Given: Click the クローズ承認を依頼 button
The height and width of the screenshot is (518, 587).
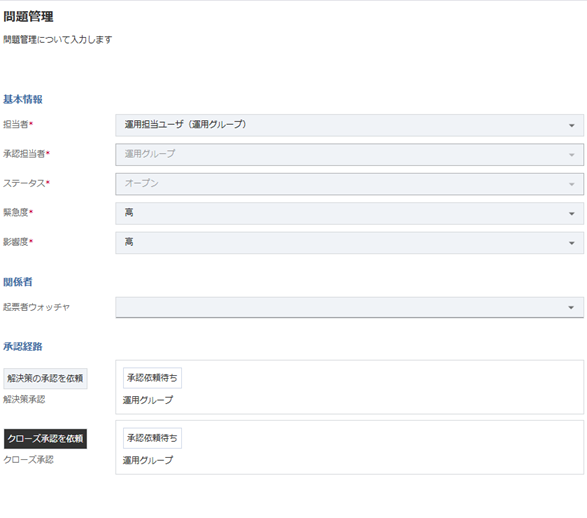Looking at the screenshot, I should point(45,439).
